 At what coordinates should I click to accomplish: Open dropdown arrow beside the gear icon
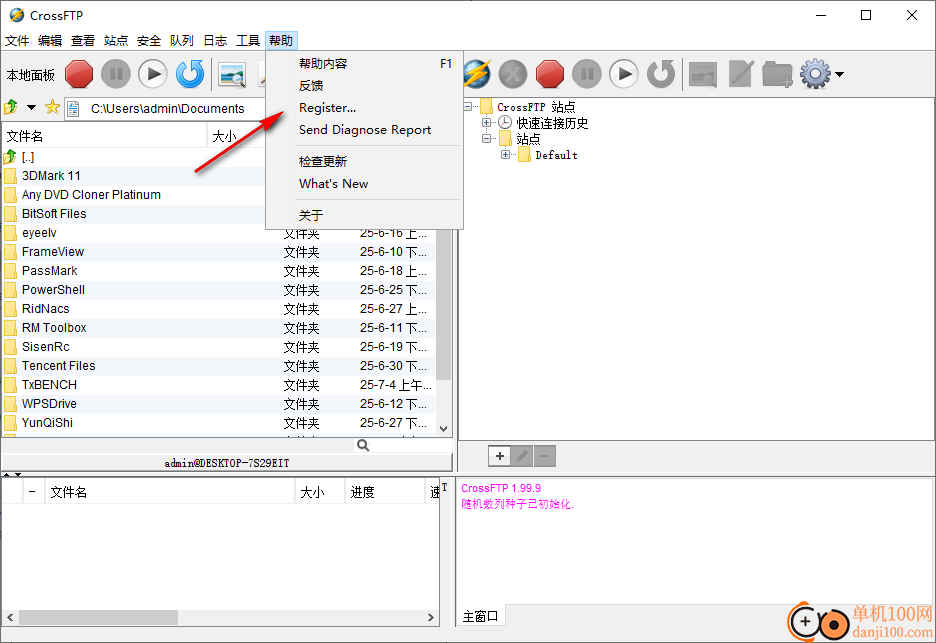pos(839,75)
